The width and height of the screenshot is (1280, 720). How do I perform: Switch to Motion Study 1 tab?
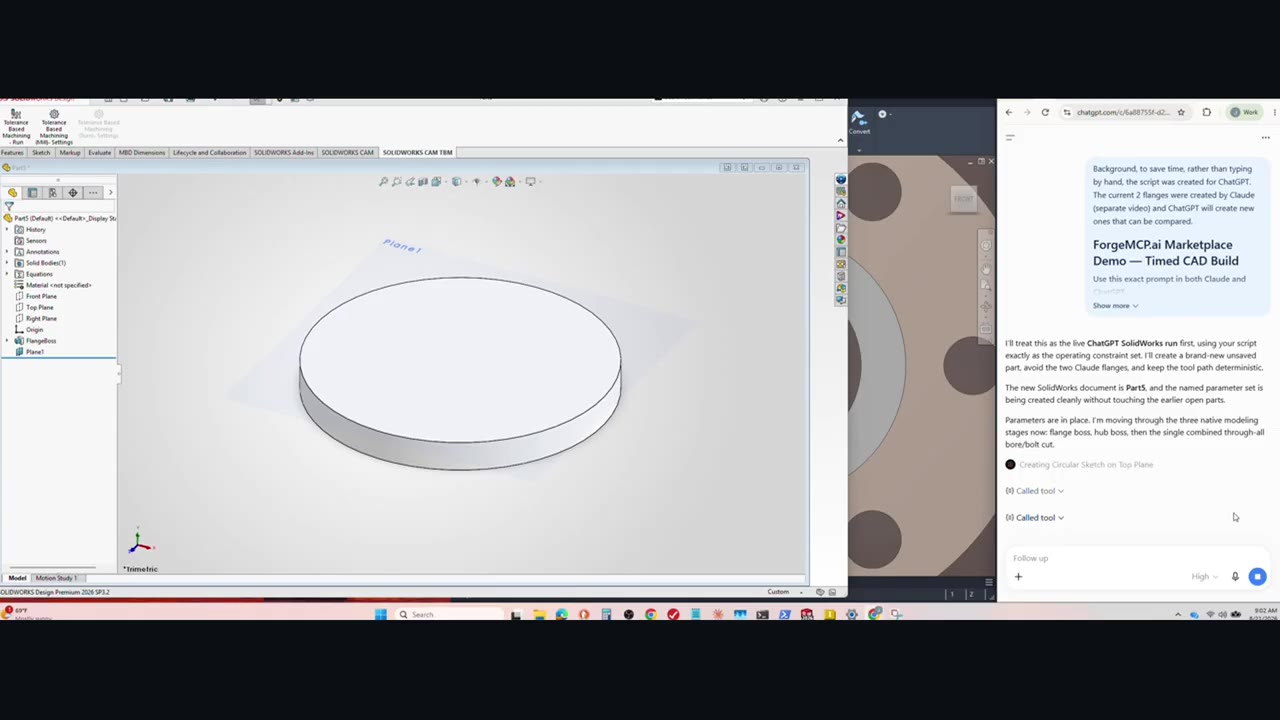coord(56,578)
